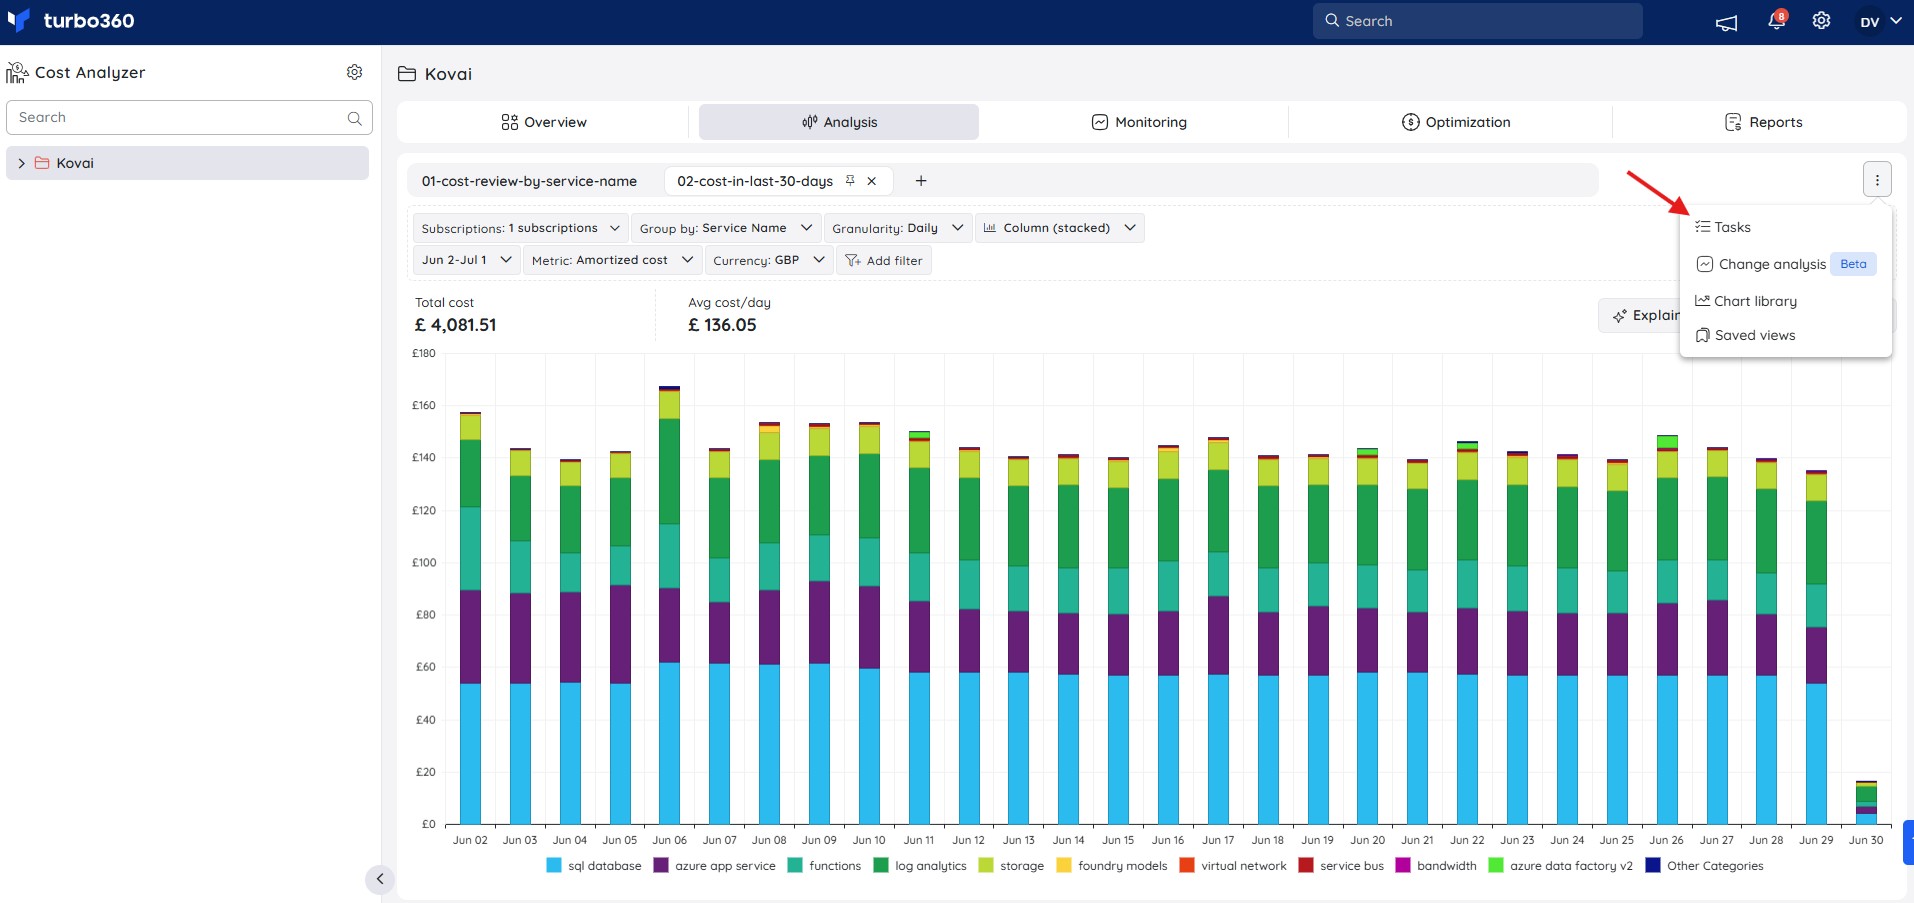Open the Currency GBP dropdown
The width and height of the screenshot is (1914, 903).
pyautogui.click(x=768, y=260)
